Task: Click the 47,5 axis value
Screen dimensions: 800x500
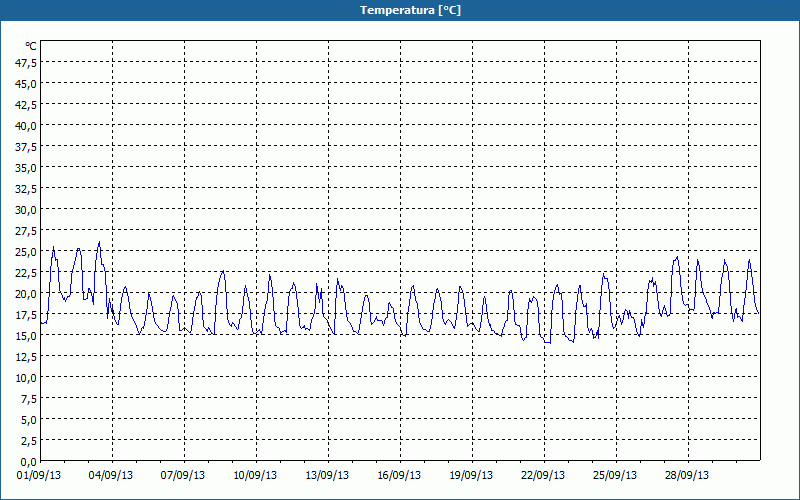Action: [26, 63]
